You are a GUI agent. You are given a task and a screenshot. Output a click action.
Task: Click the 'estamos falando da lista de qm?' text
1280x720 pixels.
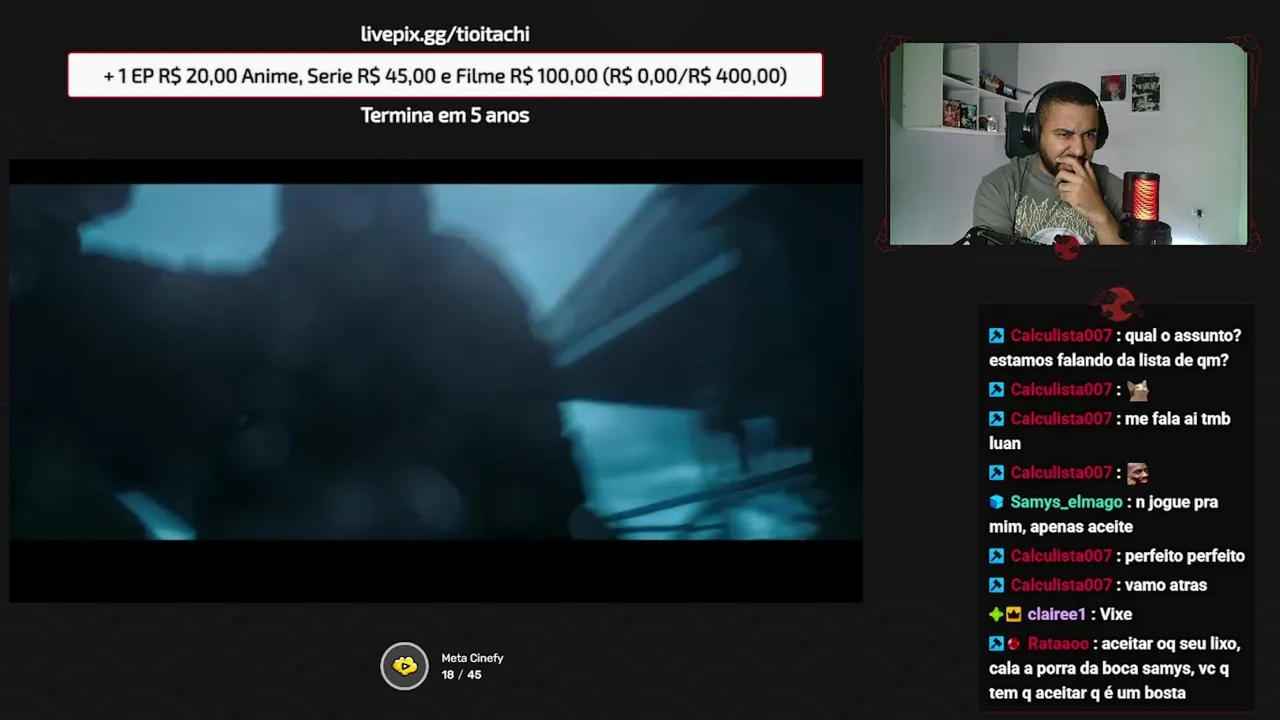1109,360
